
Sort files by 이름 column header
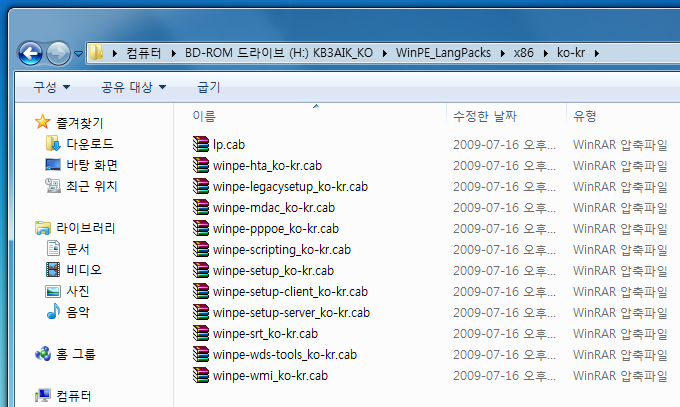[x=204, y=116]
